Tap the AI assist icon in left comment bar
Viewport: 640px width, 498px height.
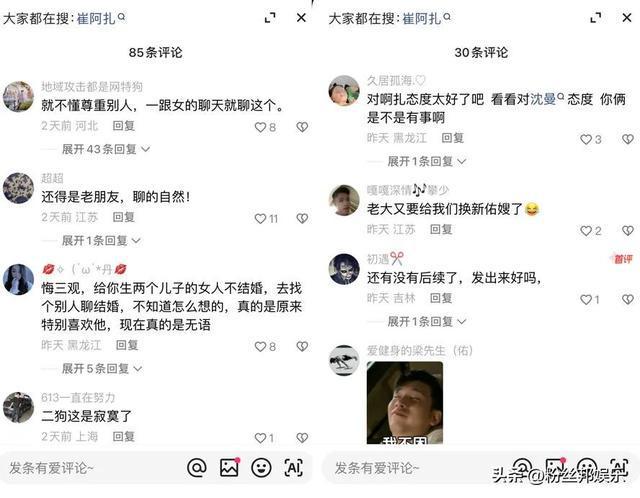293,468
